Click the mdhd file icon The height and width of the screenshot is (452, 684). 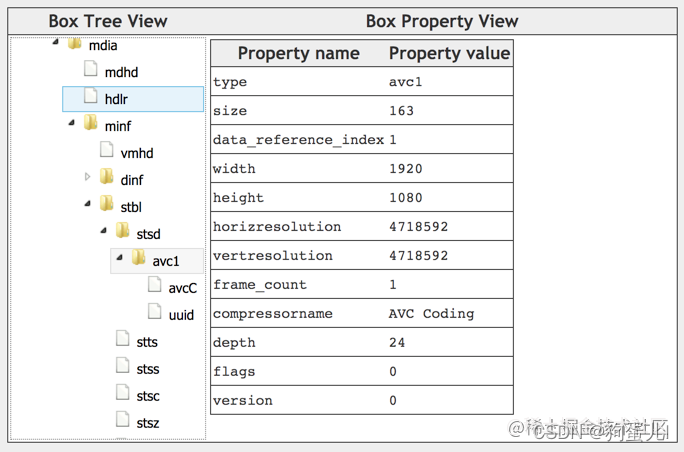pos(91,69)
